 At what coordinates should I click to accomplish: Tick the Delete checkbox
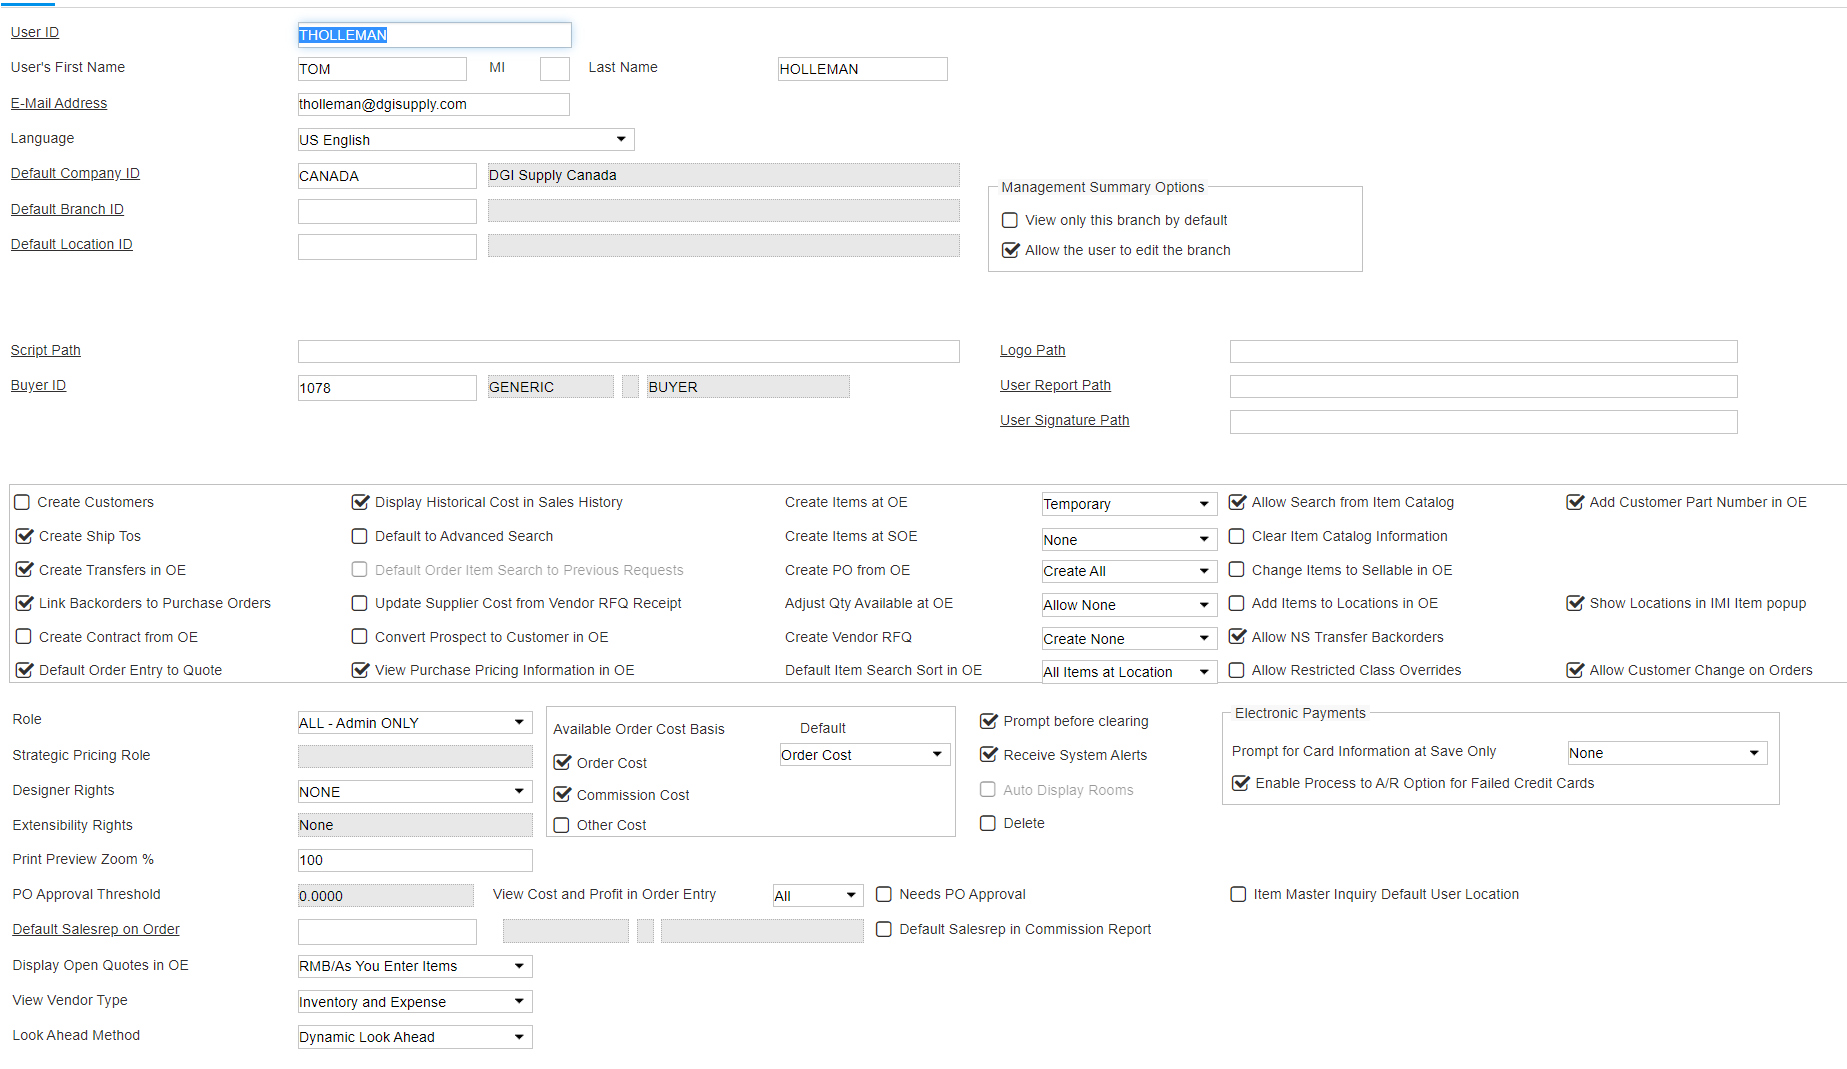click(988, 823)
